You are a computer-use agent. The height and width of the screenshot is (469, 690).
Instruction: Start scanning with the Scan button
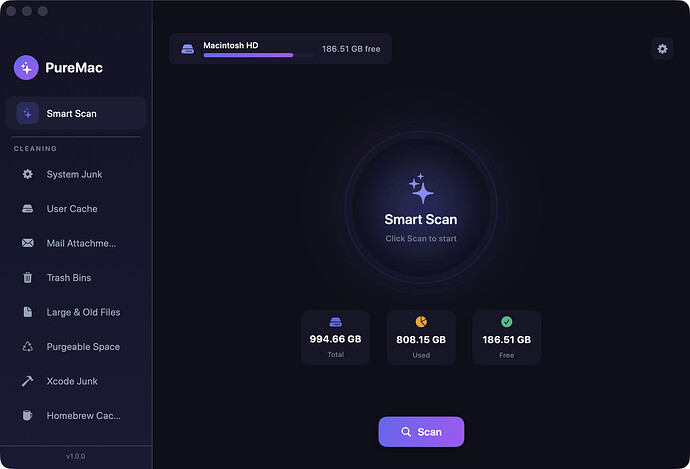point(421,432)
